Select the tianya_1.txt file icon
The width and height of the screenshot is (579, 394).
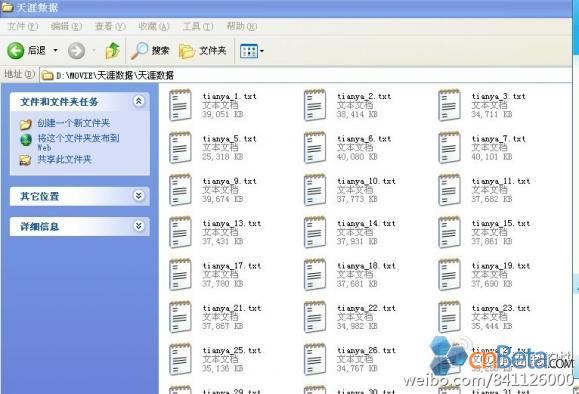tap(180, 105)
